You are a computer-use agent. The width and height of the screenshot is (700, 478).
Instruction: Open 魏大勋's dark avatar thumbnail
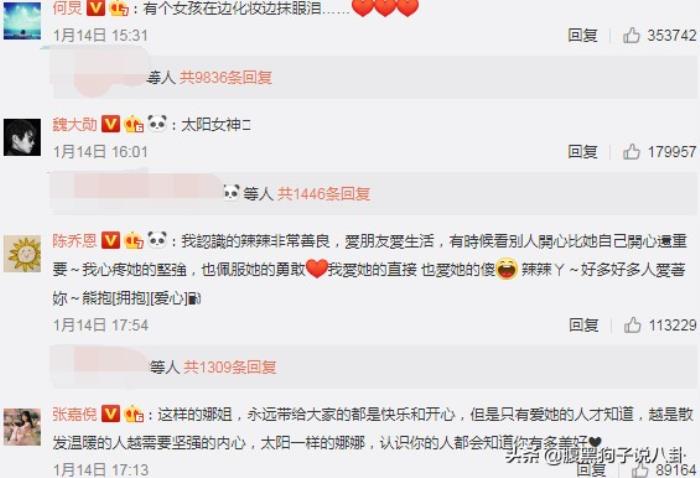click(22, 137)
